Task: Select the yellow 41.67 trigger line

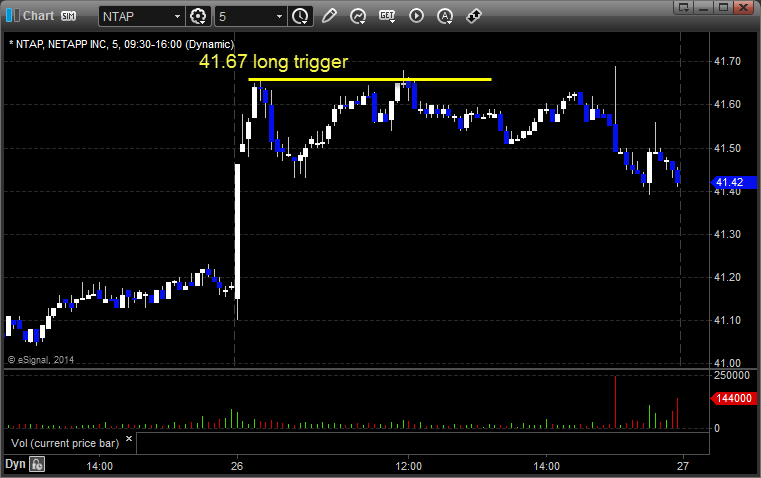Action: coord(369,79)
